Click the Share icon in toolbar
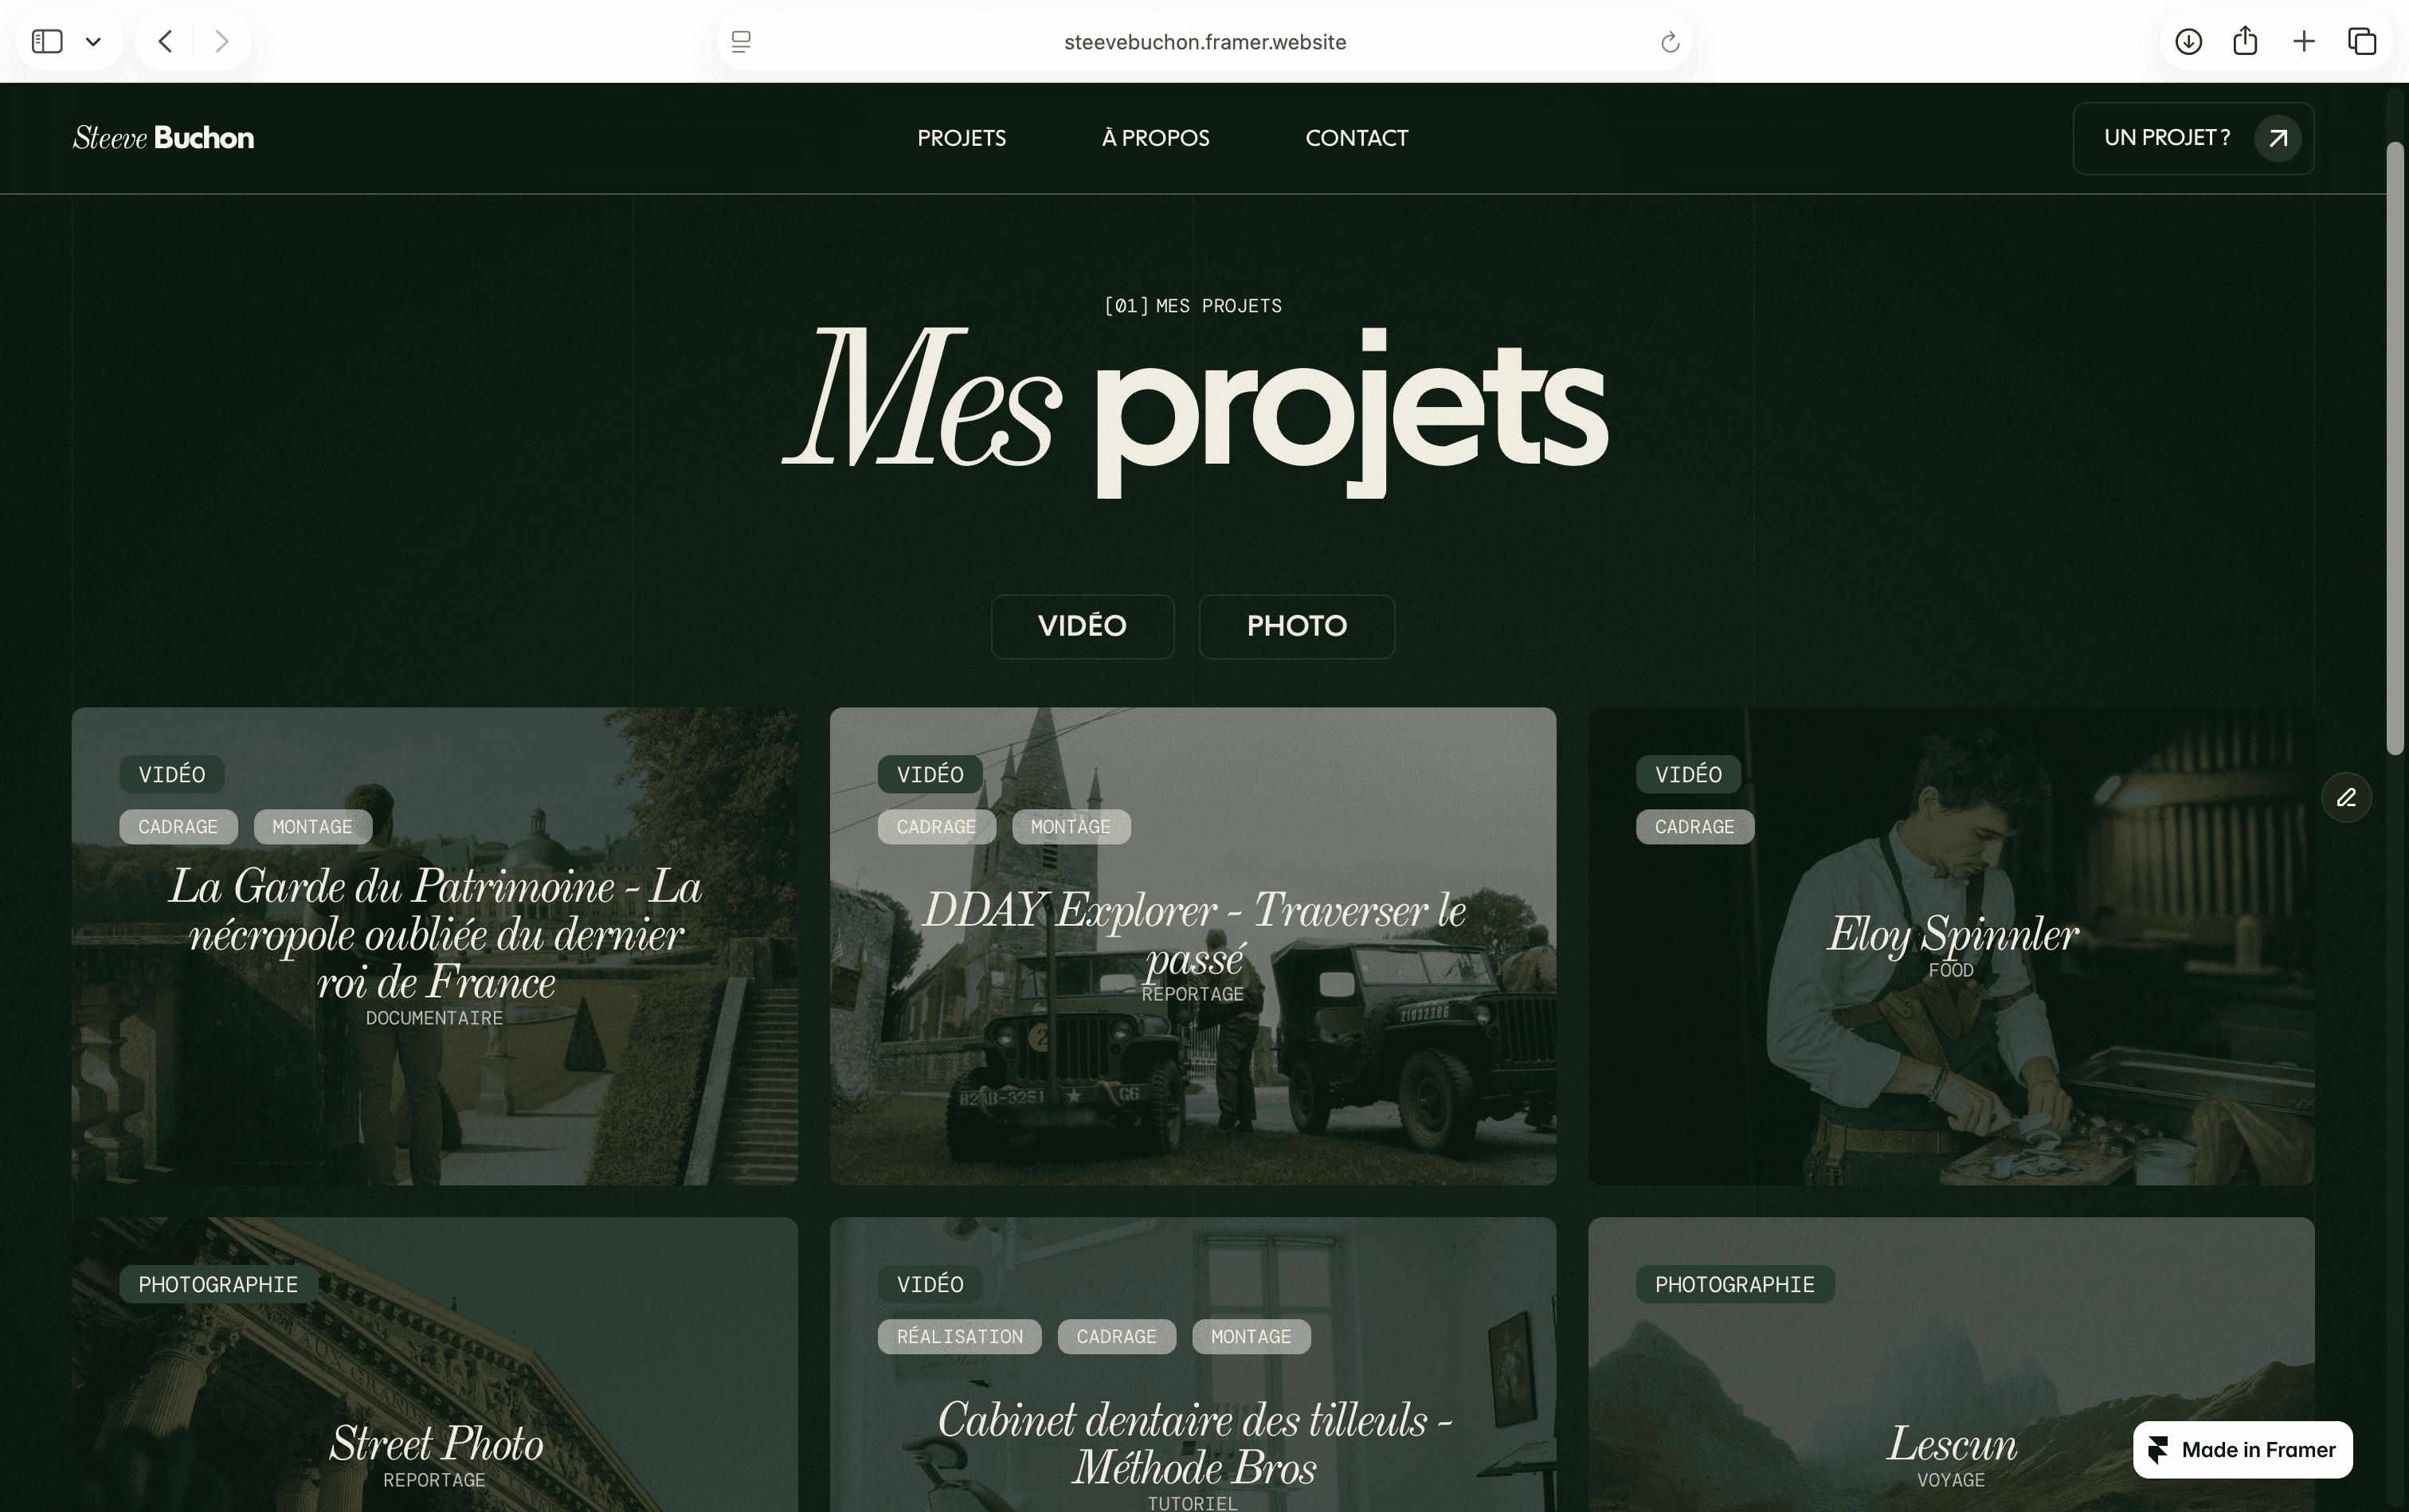 (2245, 40)
